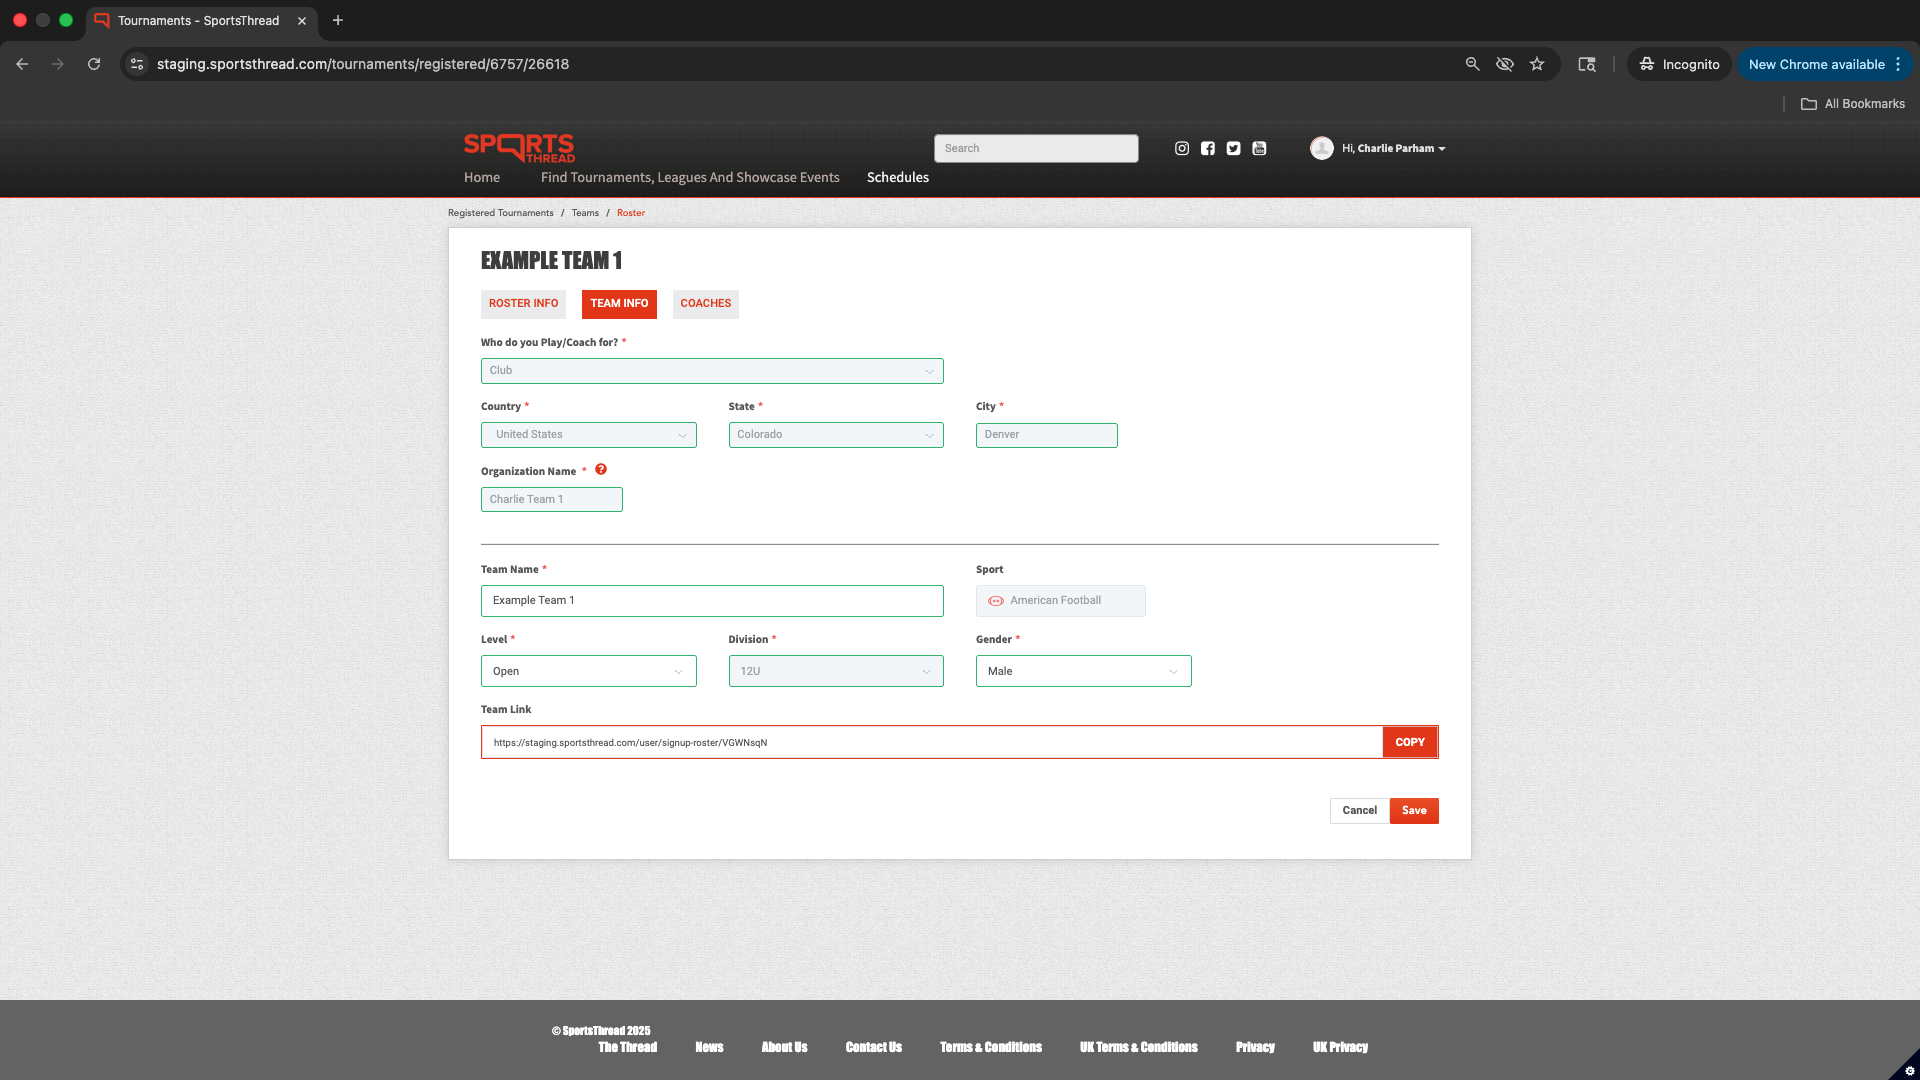Bookmark this page with star icon
This screenshot has height=1080, width=1920.
pyautogui.click(x=1537, y=64)
